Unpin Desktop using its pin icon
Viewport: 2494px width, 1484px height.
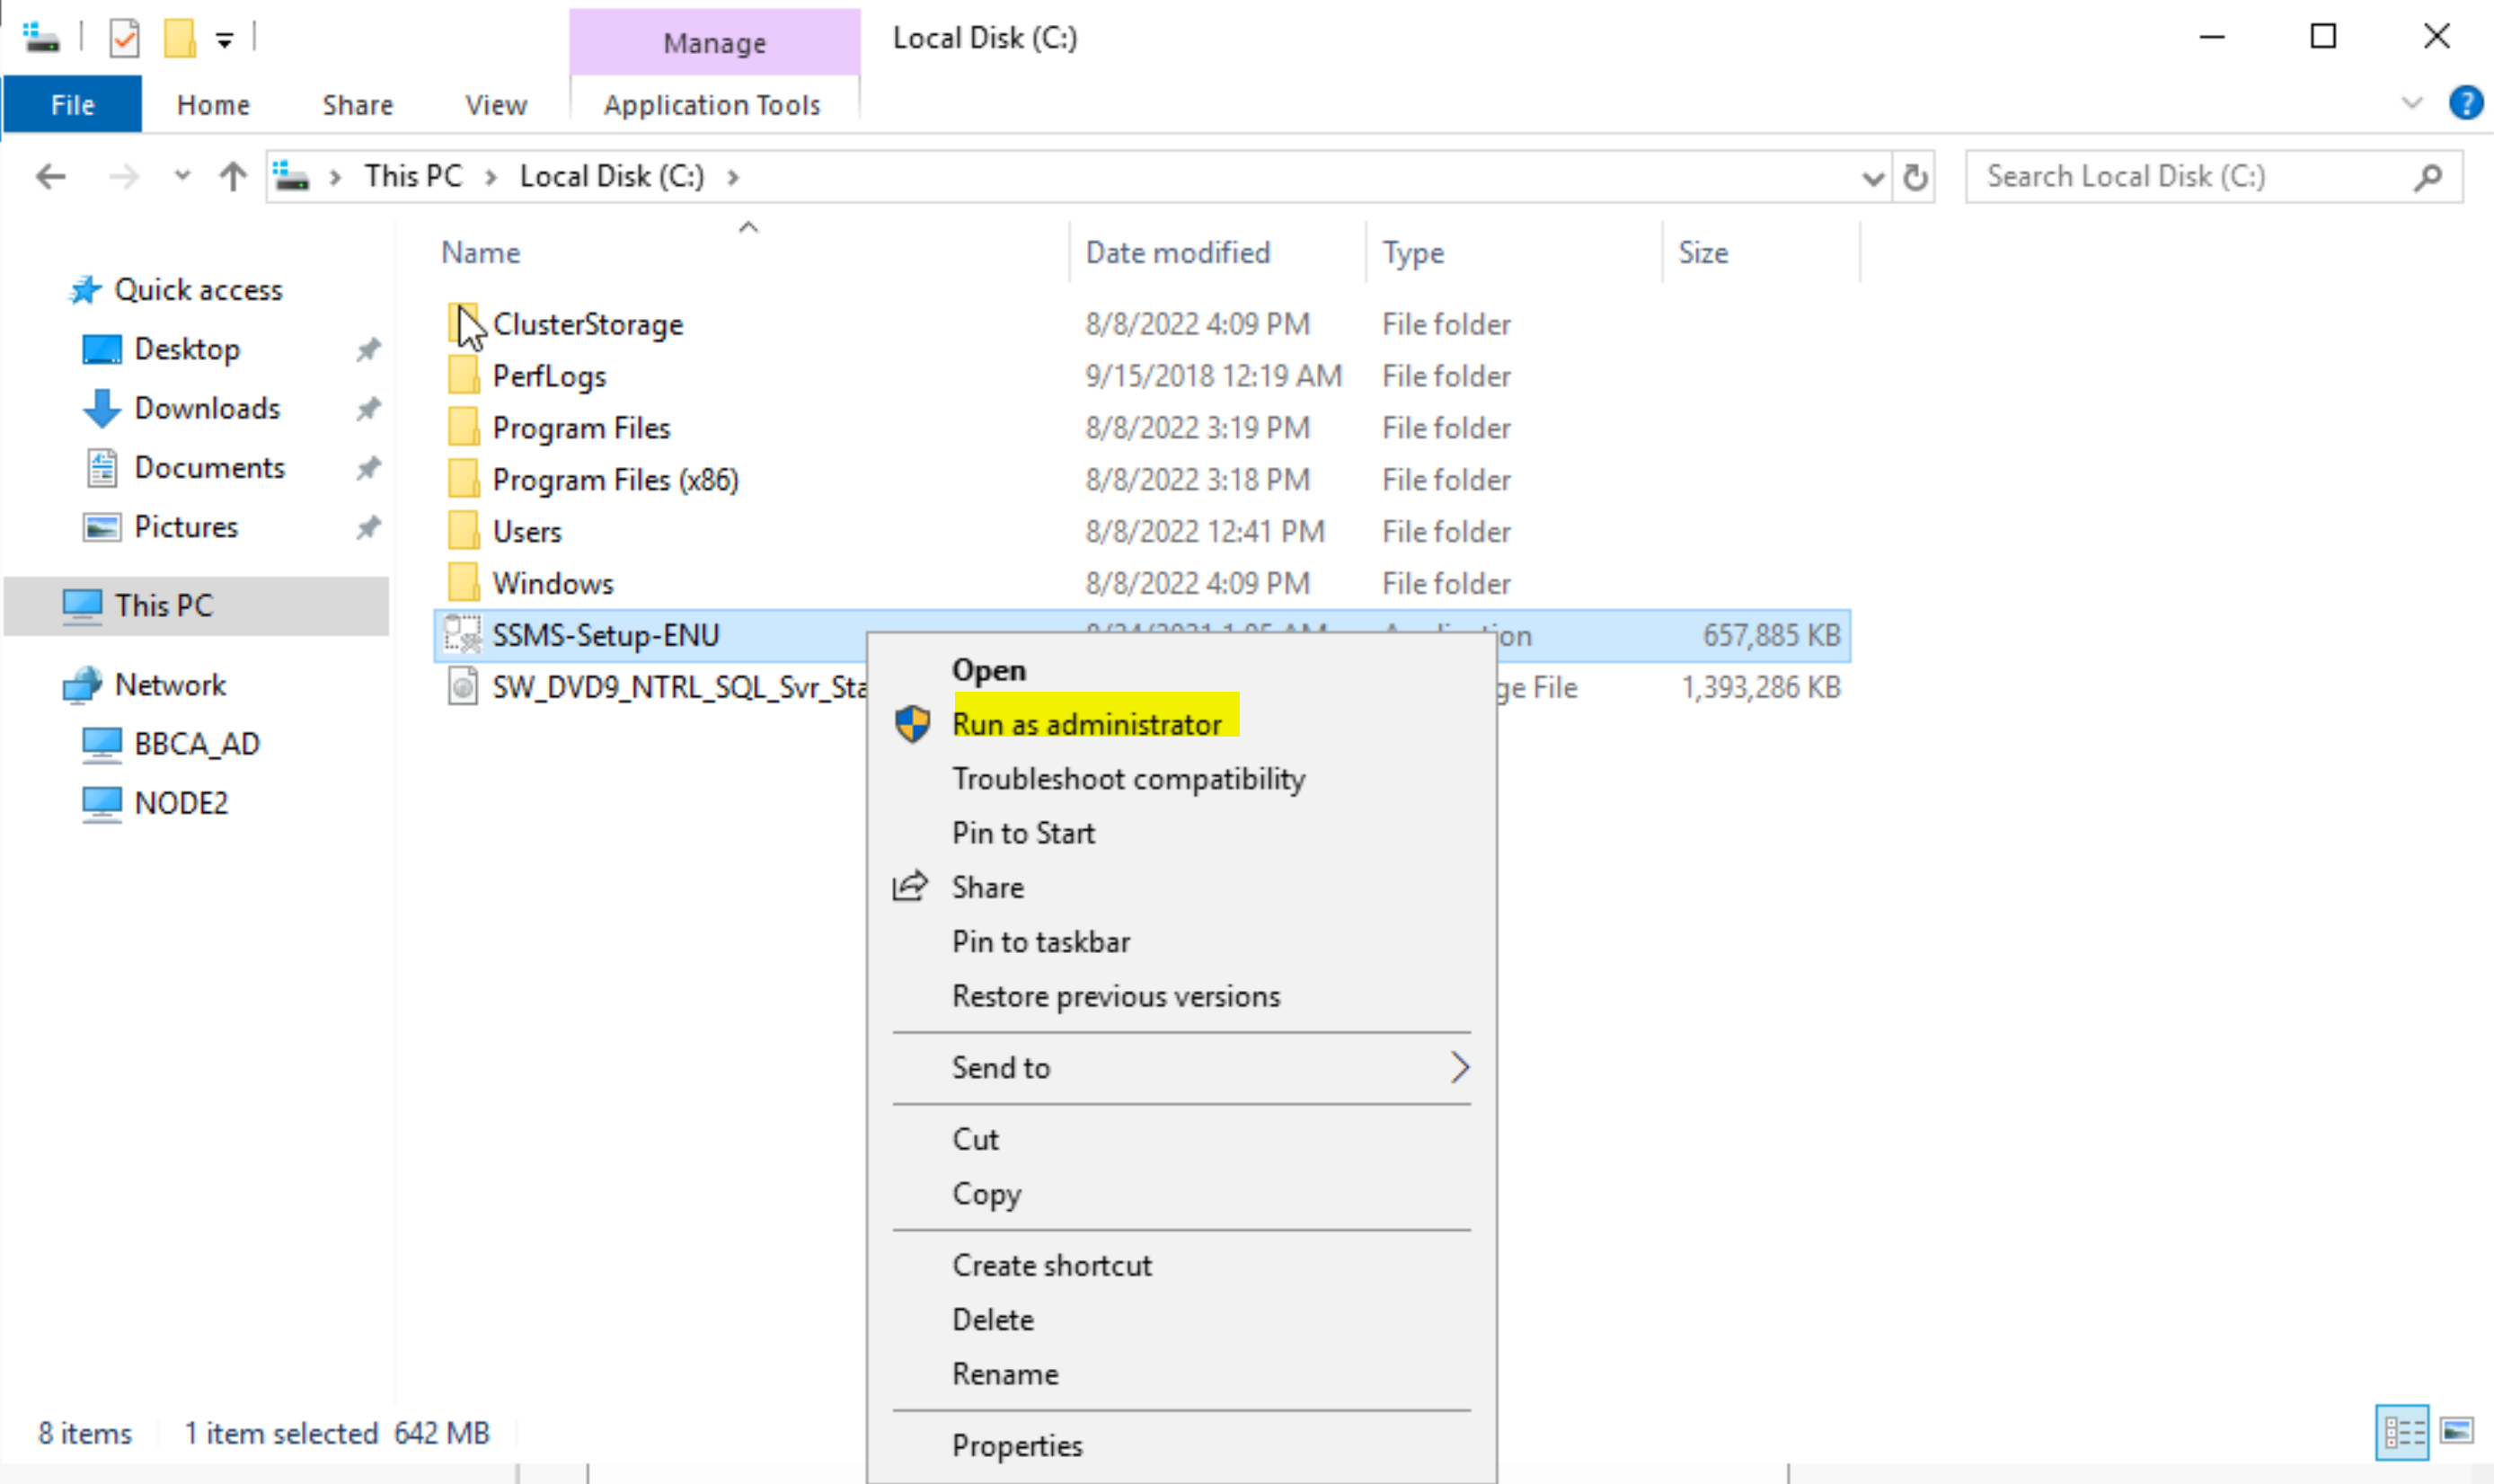[x=368, y=349]
